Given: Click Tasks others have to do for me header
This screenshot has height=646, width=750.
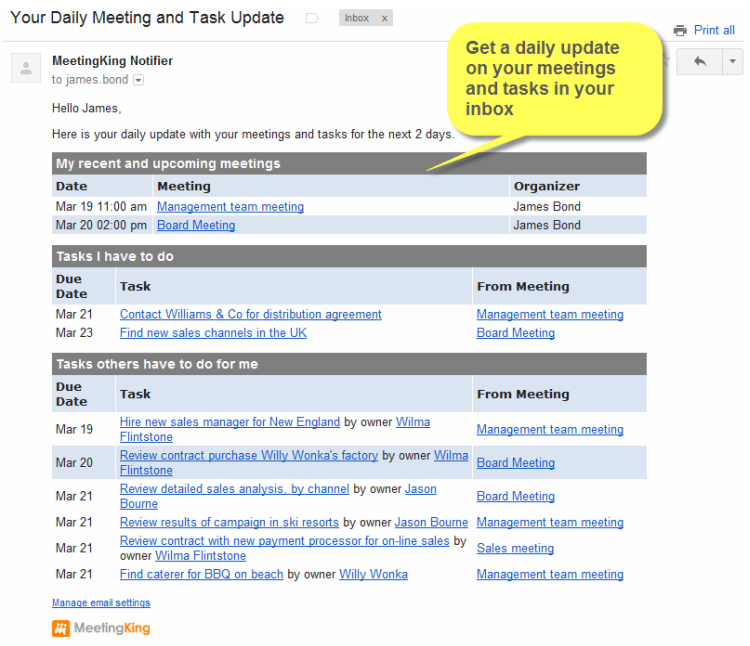Looking at the screenshot, I should (349, 364).
